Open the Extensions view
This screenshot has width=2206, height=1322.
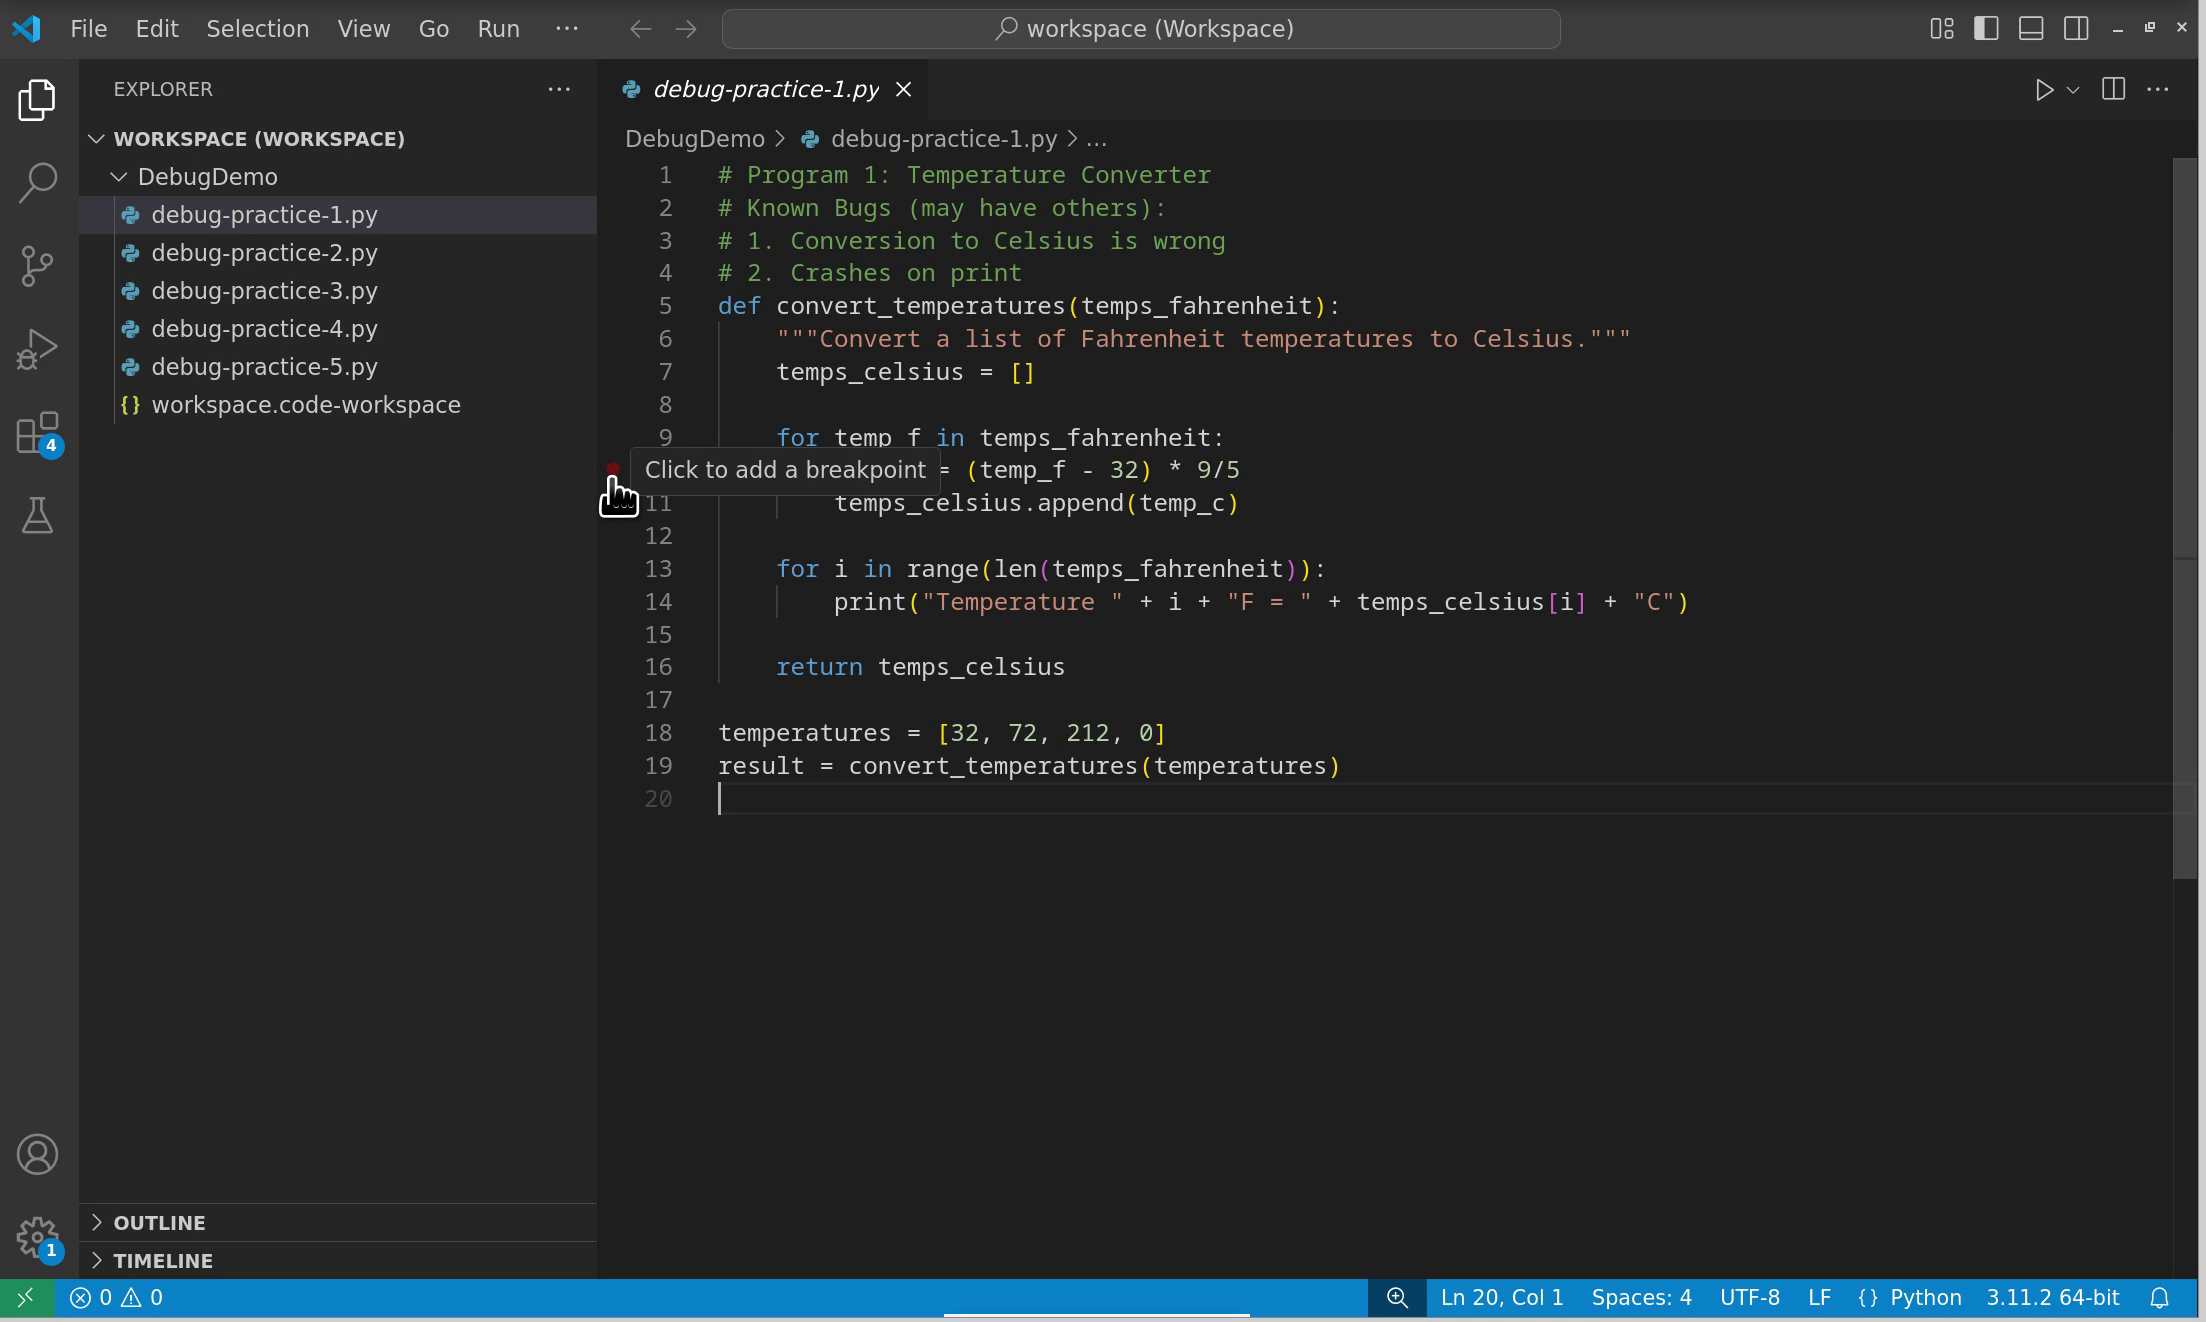pos(38,434)
